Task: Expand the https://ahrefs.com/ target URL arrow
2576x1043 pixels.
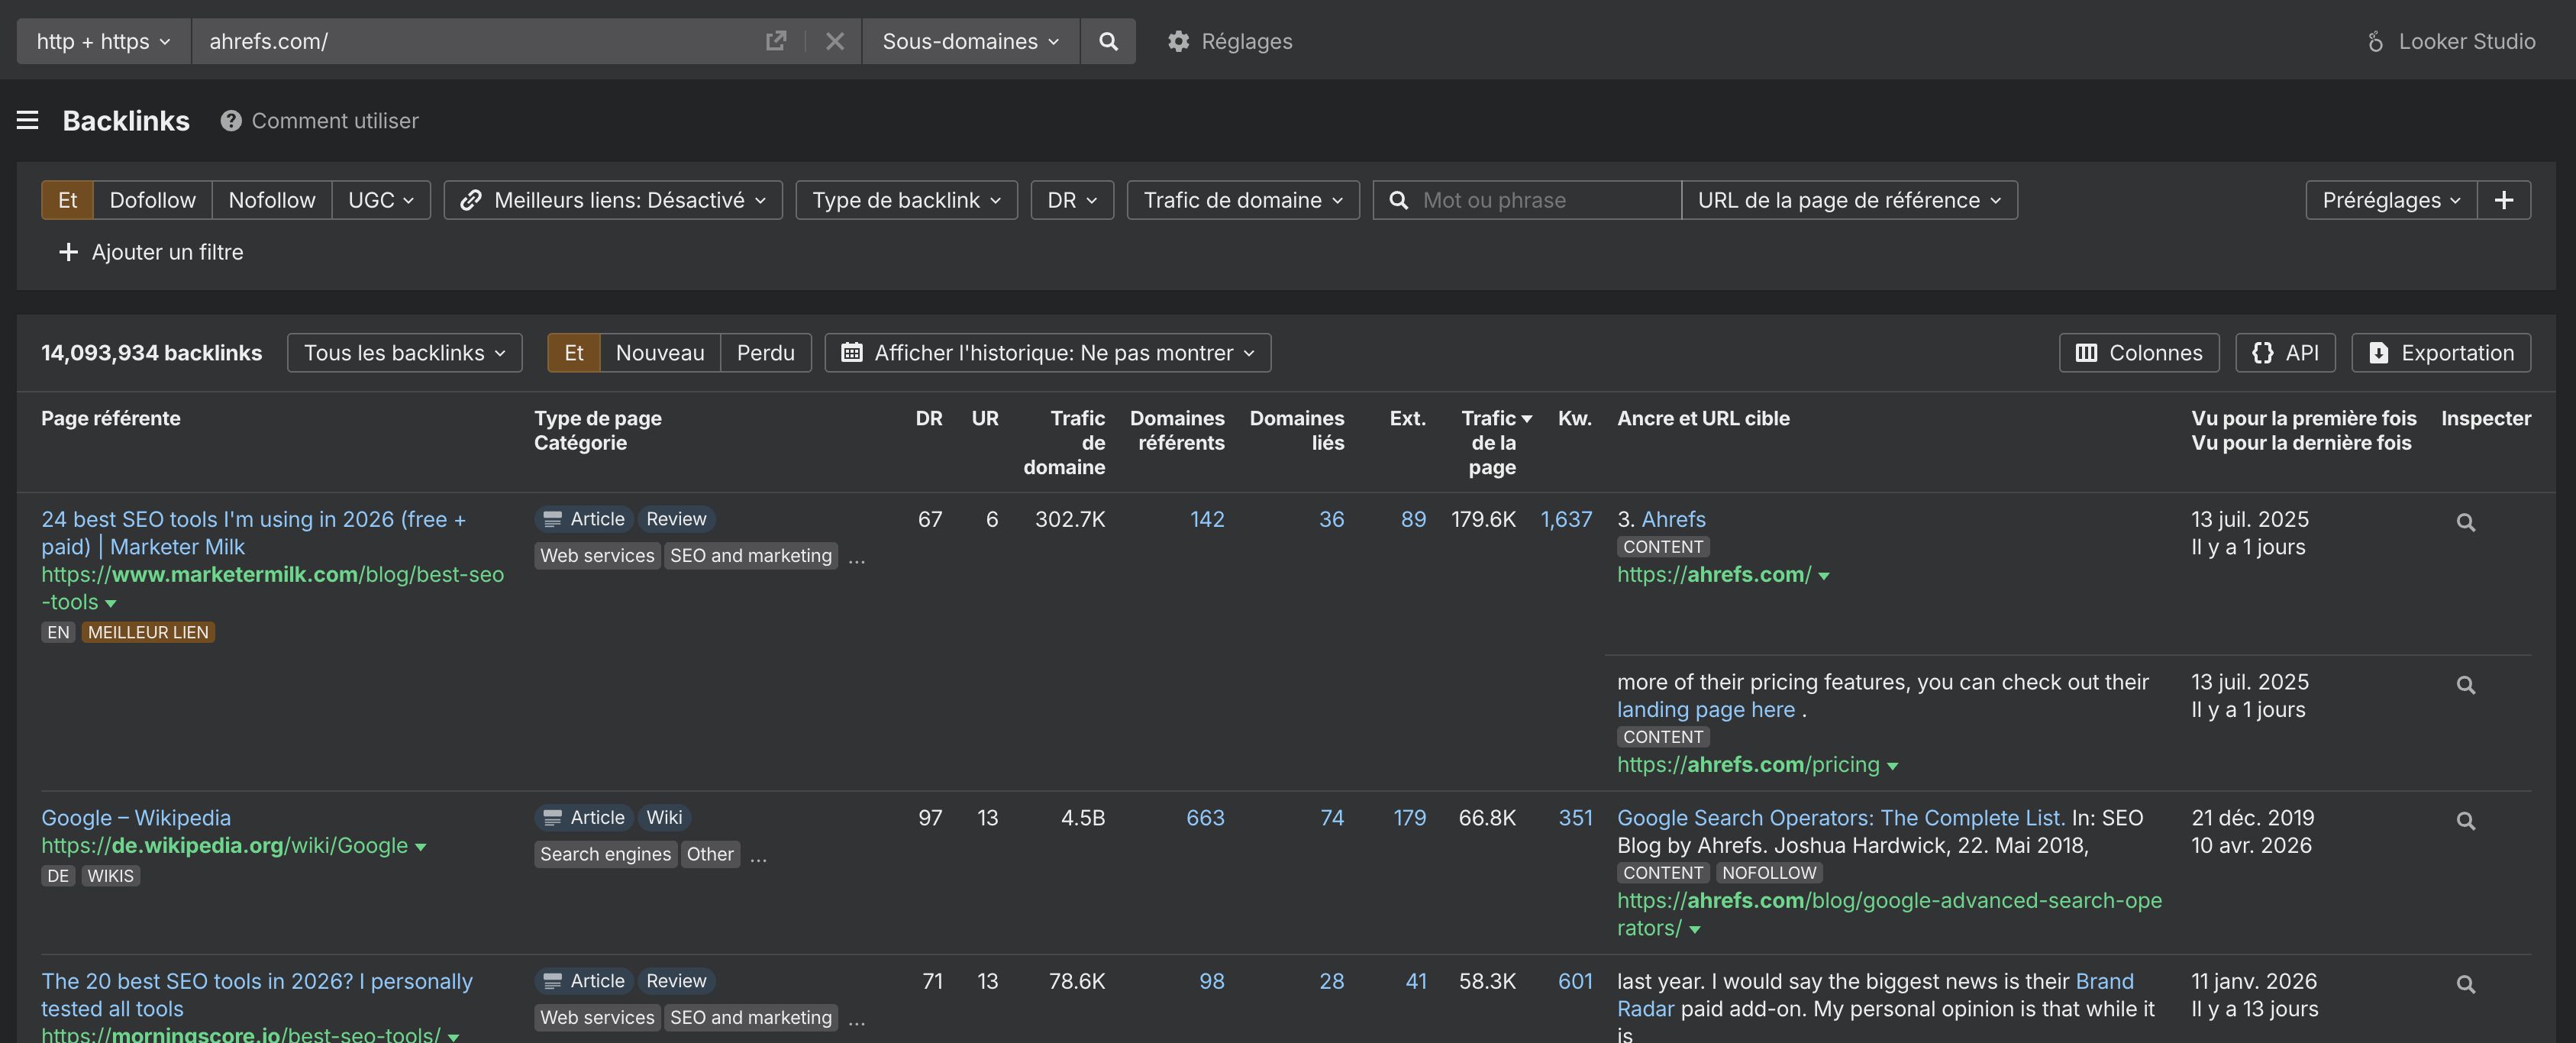Action: click(1824, 576)
